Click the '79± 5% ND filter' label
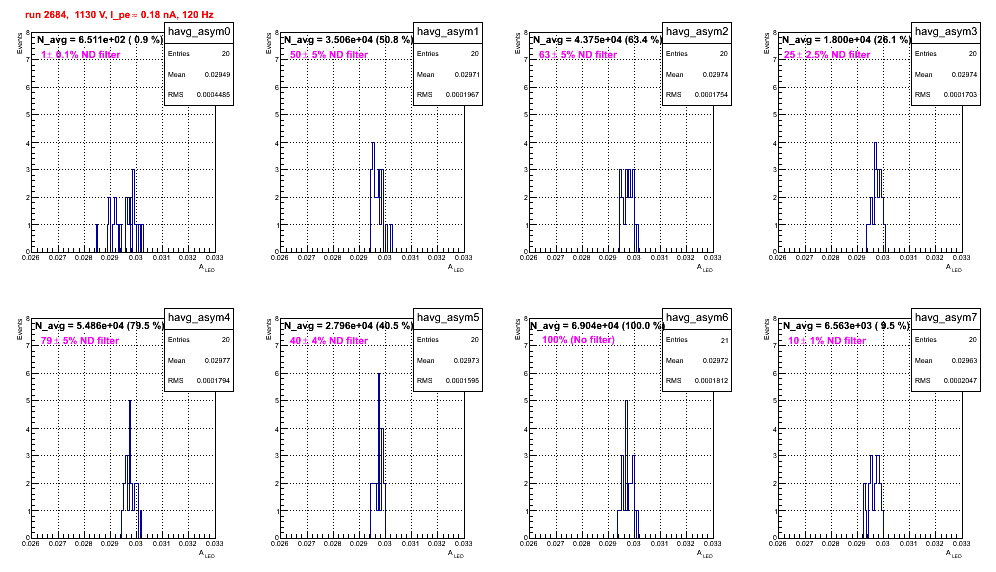 pos(80,341)
